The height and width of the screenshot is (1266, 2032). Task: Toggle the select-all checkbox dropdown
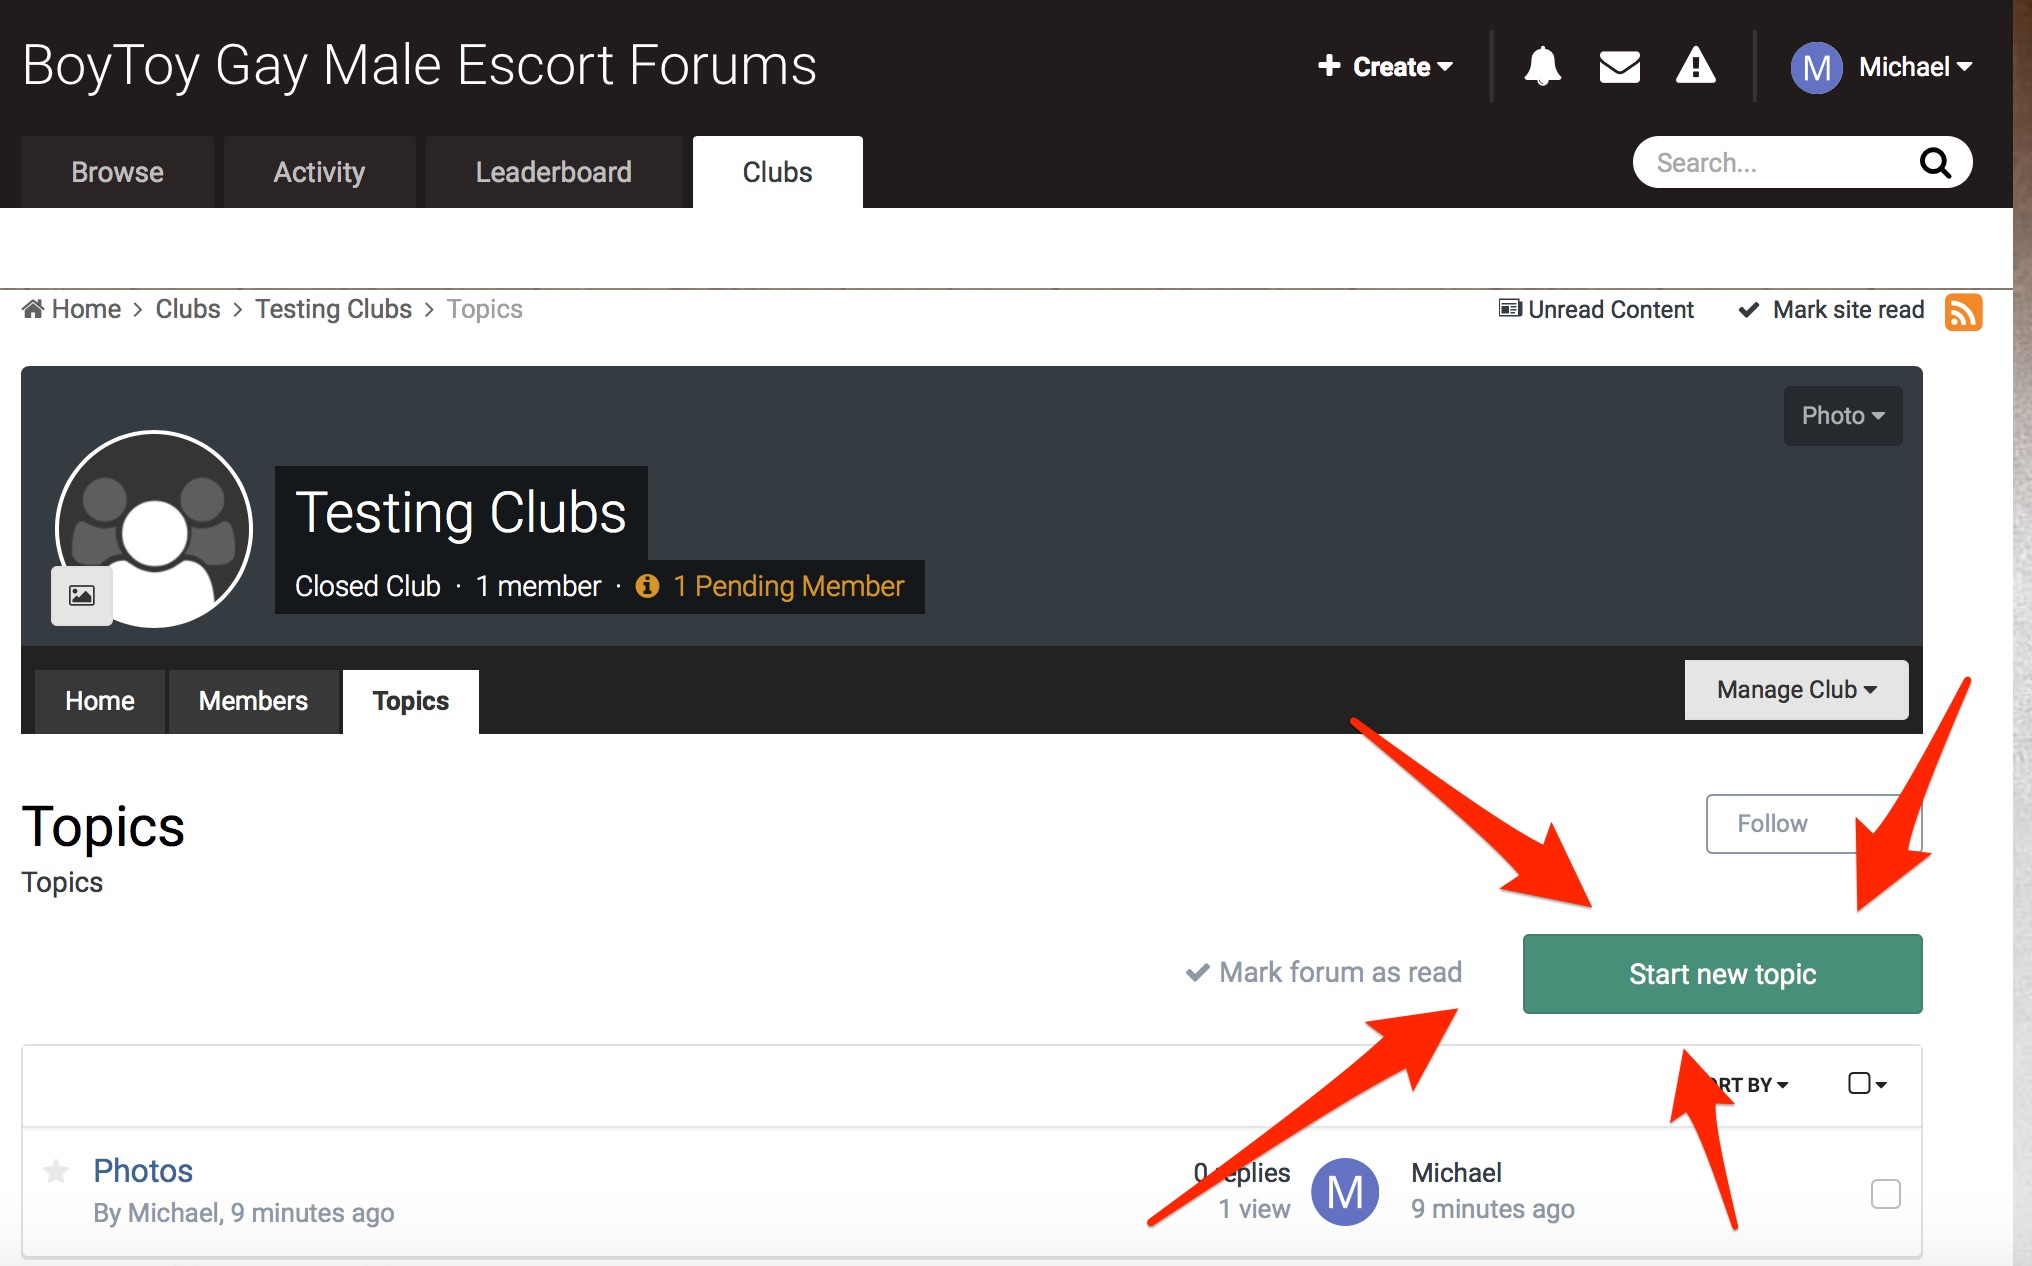coord(1867,1084)
